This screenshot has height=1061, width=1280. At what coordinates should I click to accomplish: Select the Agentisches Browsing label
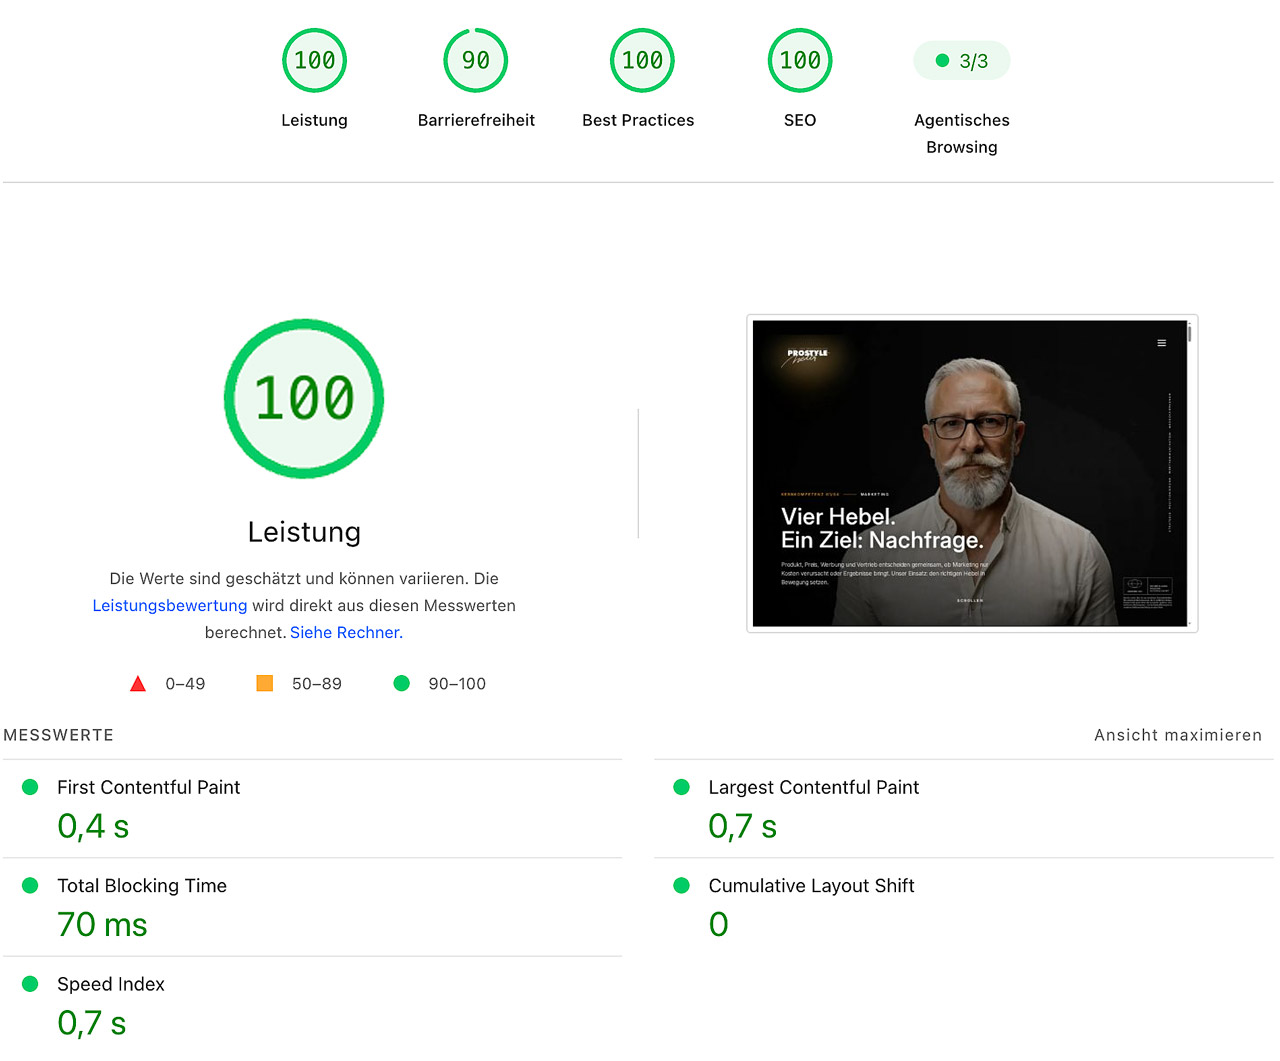click(962, 133)
